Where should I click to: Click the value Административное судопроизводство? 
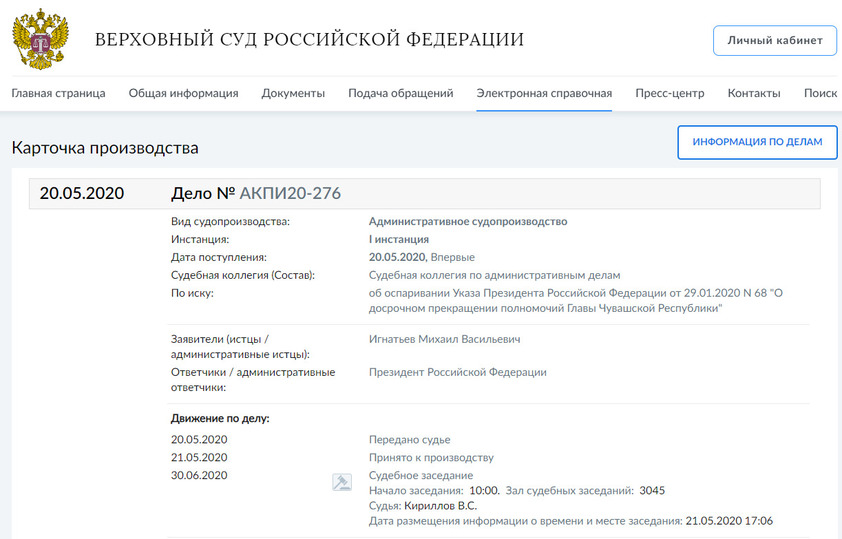tap(468, 221)
